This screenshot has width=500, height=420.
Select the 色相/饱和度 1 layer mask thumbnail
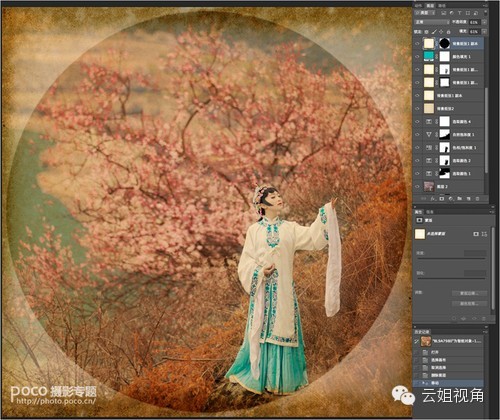pyautogui.click(x=445, y=148)
